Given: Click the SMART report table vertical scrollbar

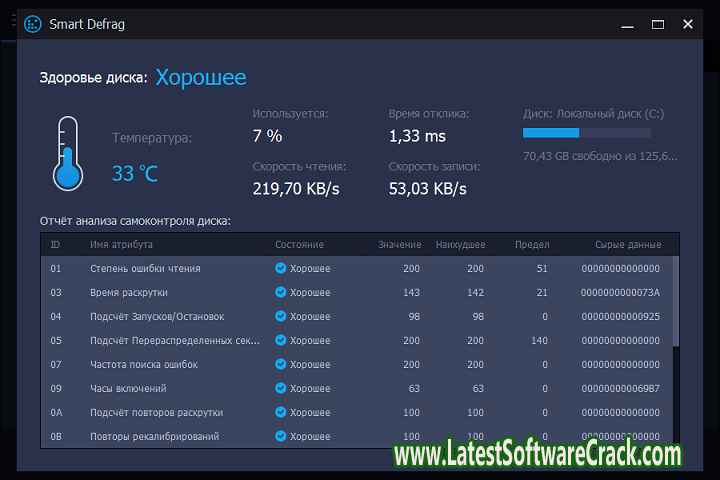Looking at the screenshot, I should pyautogui.click(x=675, y=300).
